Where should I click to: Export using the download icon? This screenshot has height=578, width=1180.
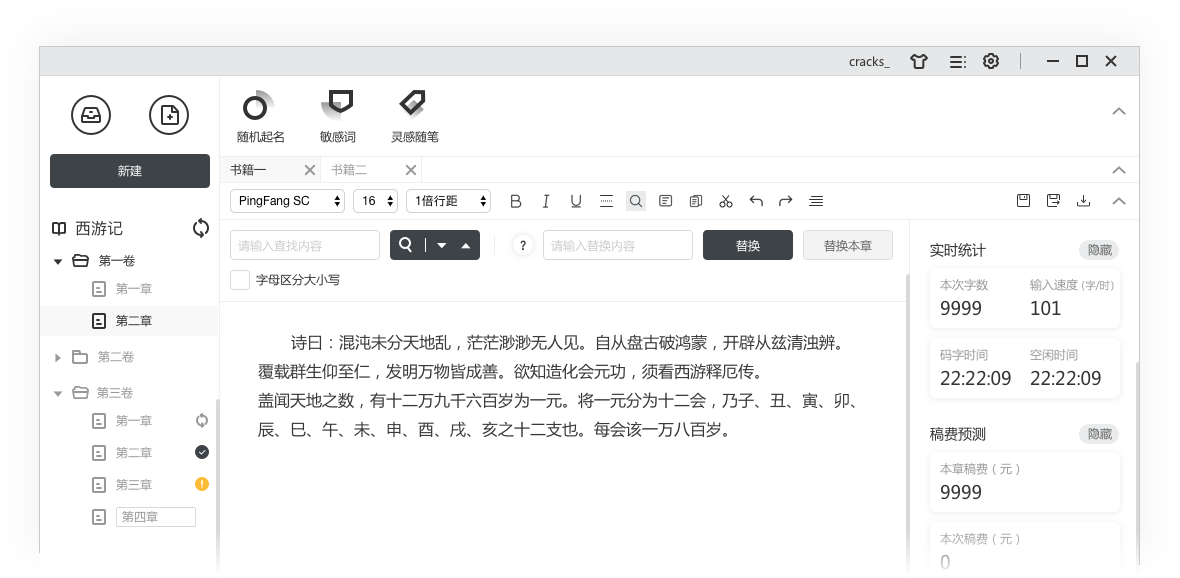[1084, 200]
